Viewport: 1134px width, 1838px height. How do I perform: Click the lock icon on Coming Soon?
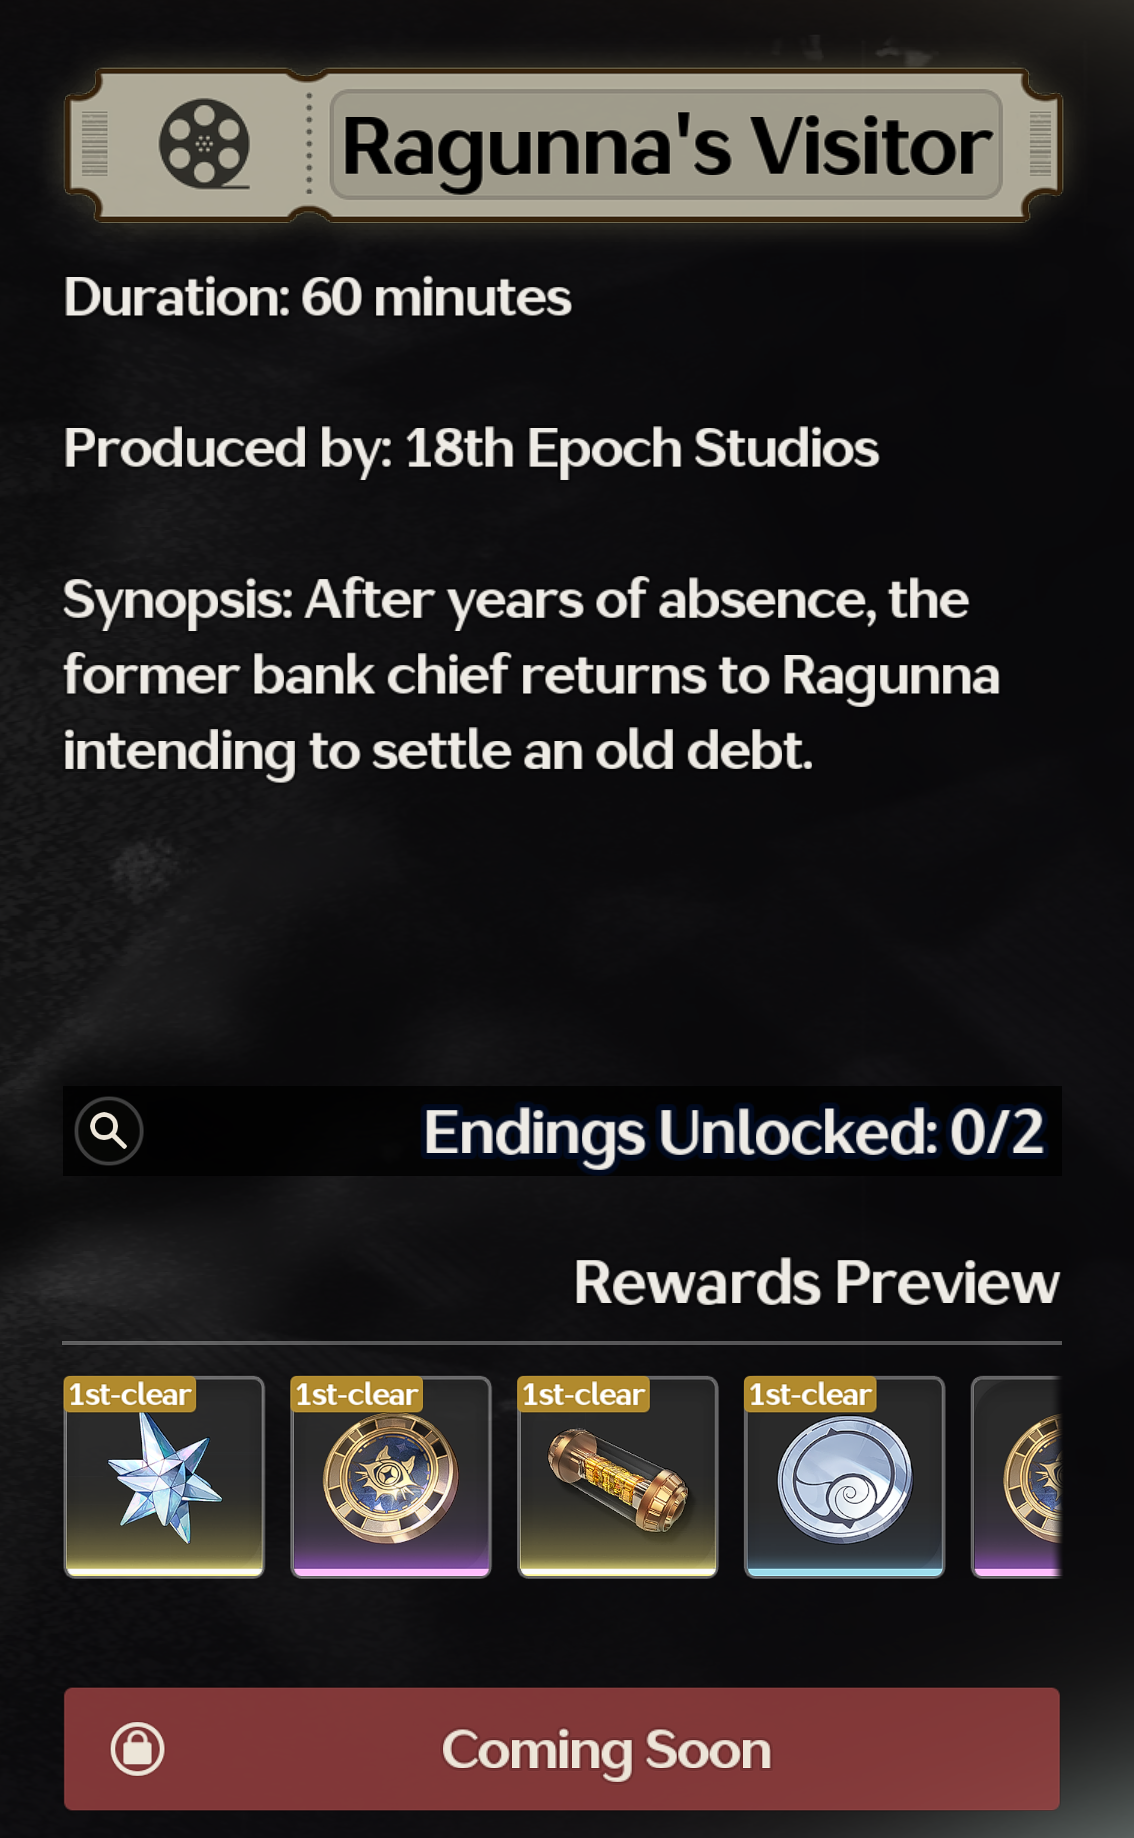tap(137, 1749)
